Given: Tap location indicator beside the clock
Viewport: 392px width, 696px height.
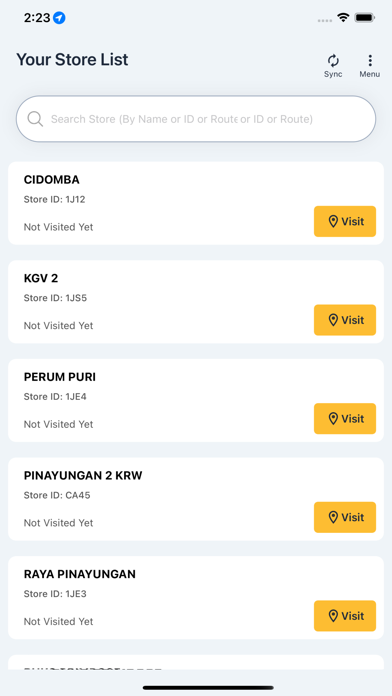Looking at the screenshot, I should click(x=59, y=18).
